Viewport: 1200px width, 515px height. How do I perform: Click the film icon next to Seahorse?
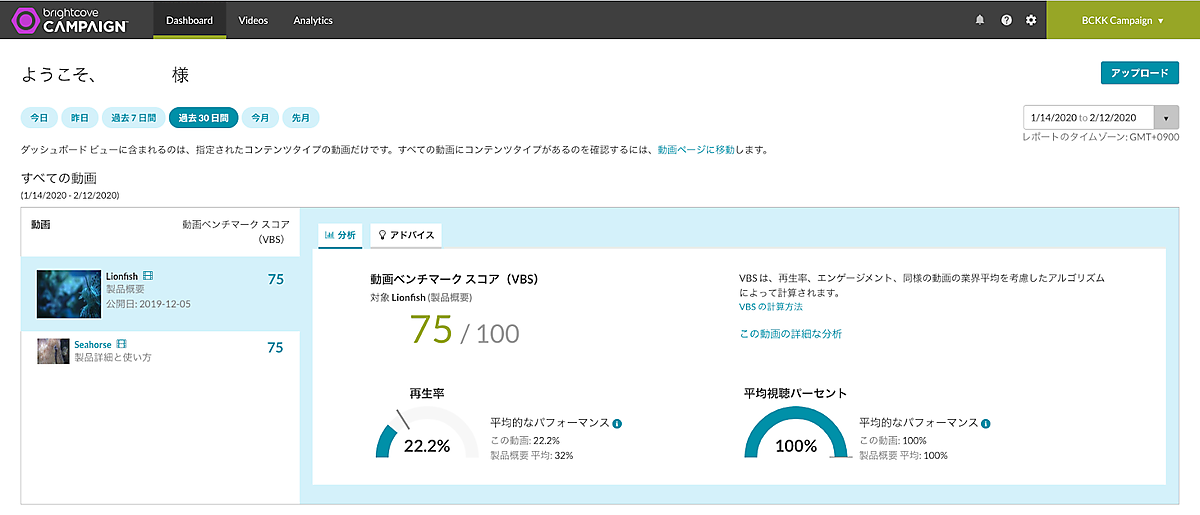coord(122,344)
